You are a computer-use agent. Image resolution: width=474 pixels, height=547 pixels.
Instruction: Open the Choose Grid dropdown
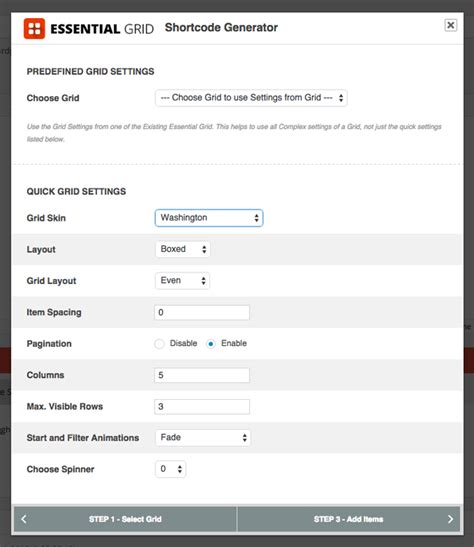coord(251,98)
